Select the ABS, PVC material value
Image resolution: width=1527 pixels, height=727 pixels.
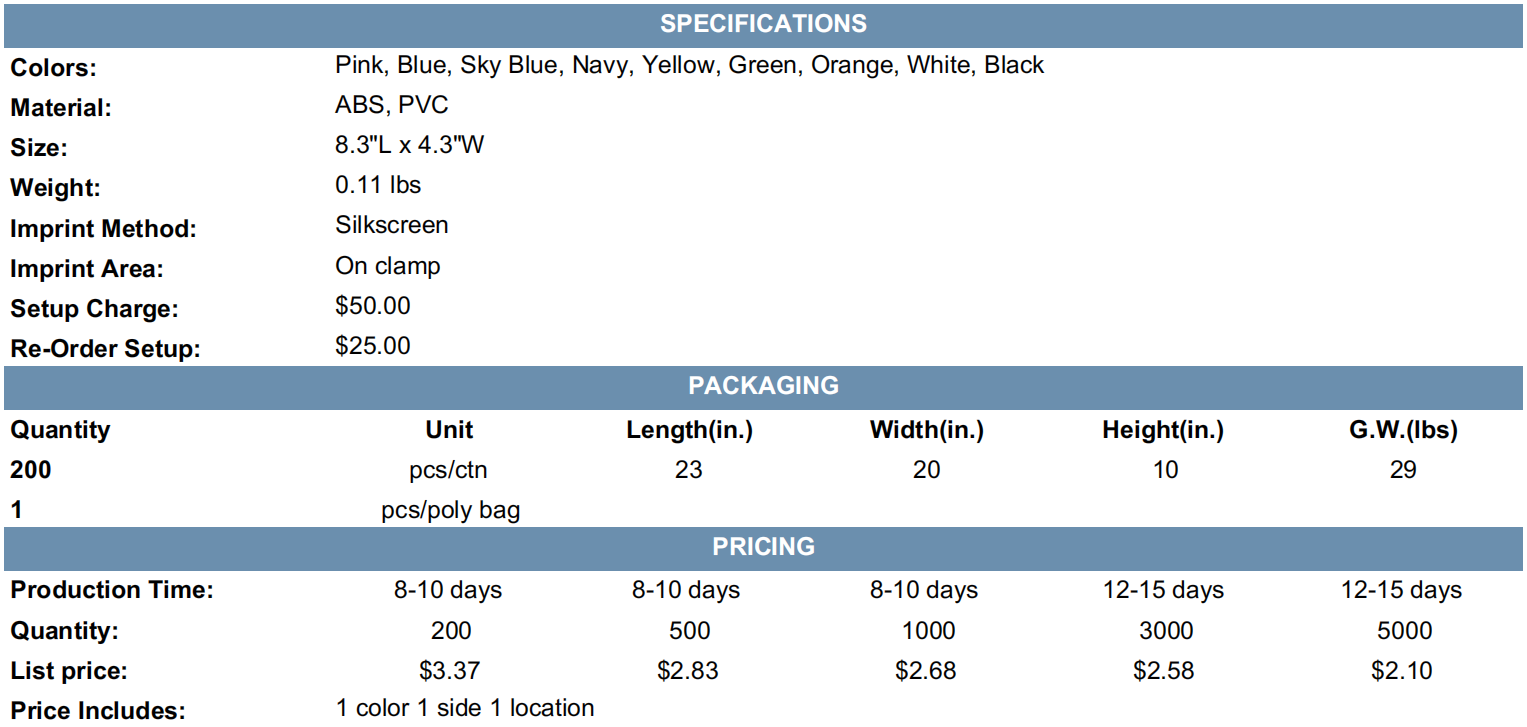pyautogui.click(x=392, y=106)
